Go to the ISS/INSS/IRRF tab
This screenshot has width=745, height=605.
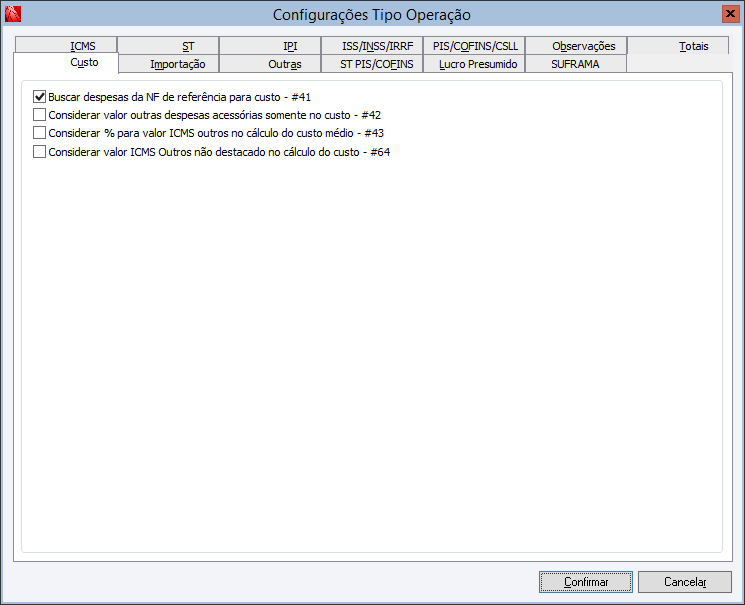[x=372, y=46]
